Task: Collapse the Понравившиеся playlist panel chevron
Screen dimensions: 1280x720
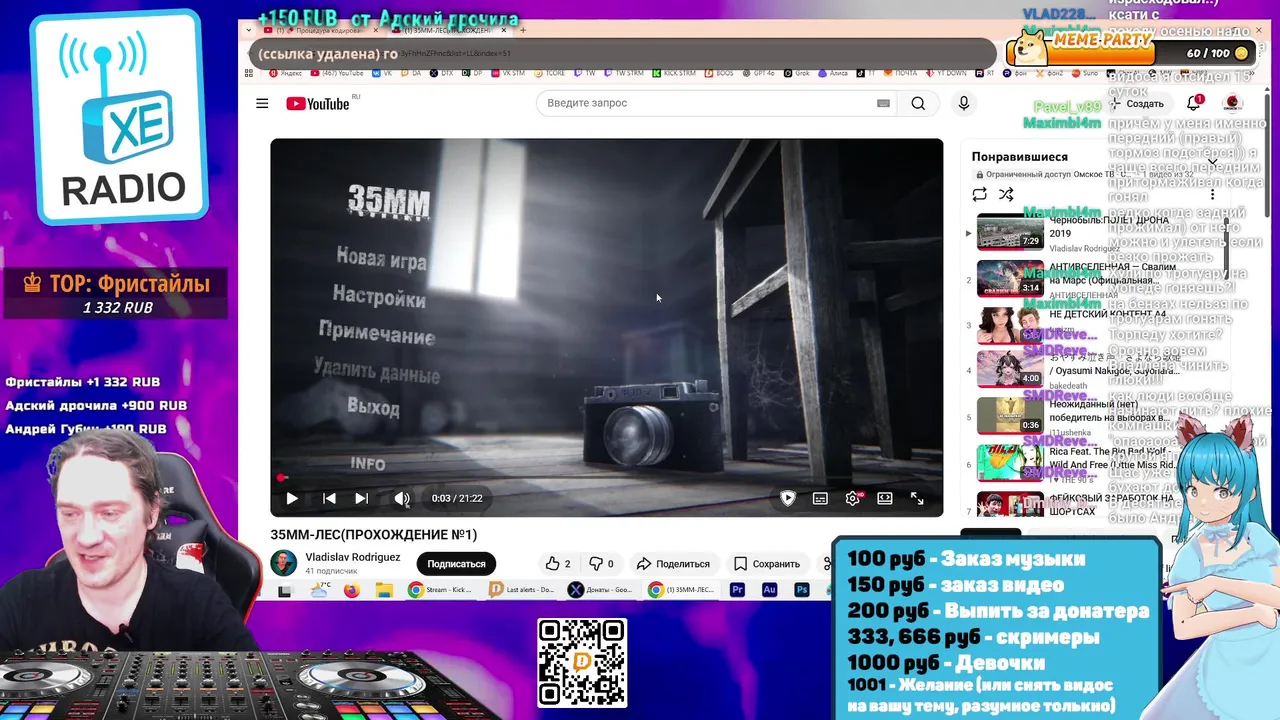Action: tap(1212, 160)
